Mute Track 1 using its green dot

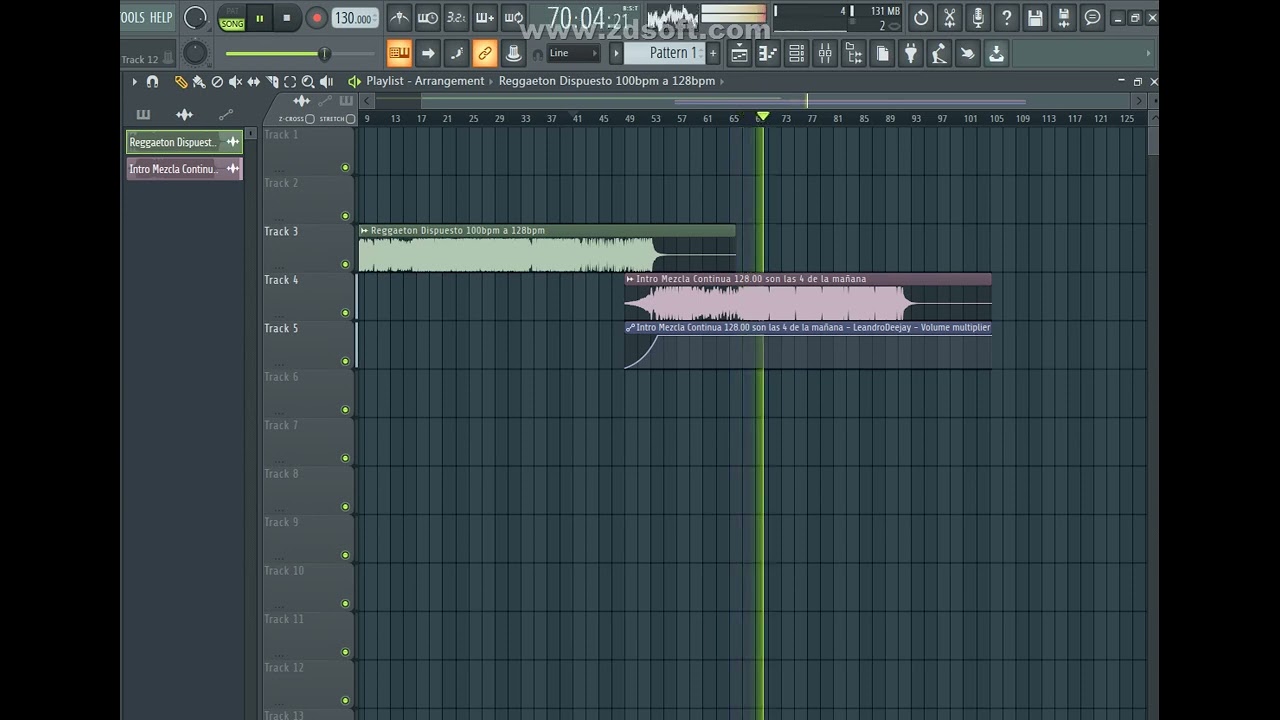(x=345, y=167)
